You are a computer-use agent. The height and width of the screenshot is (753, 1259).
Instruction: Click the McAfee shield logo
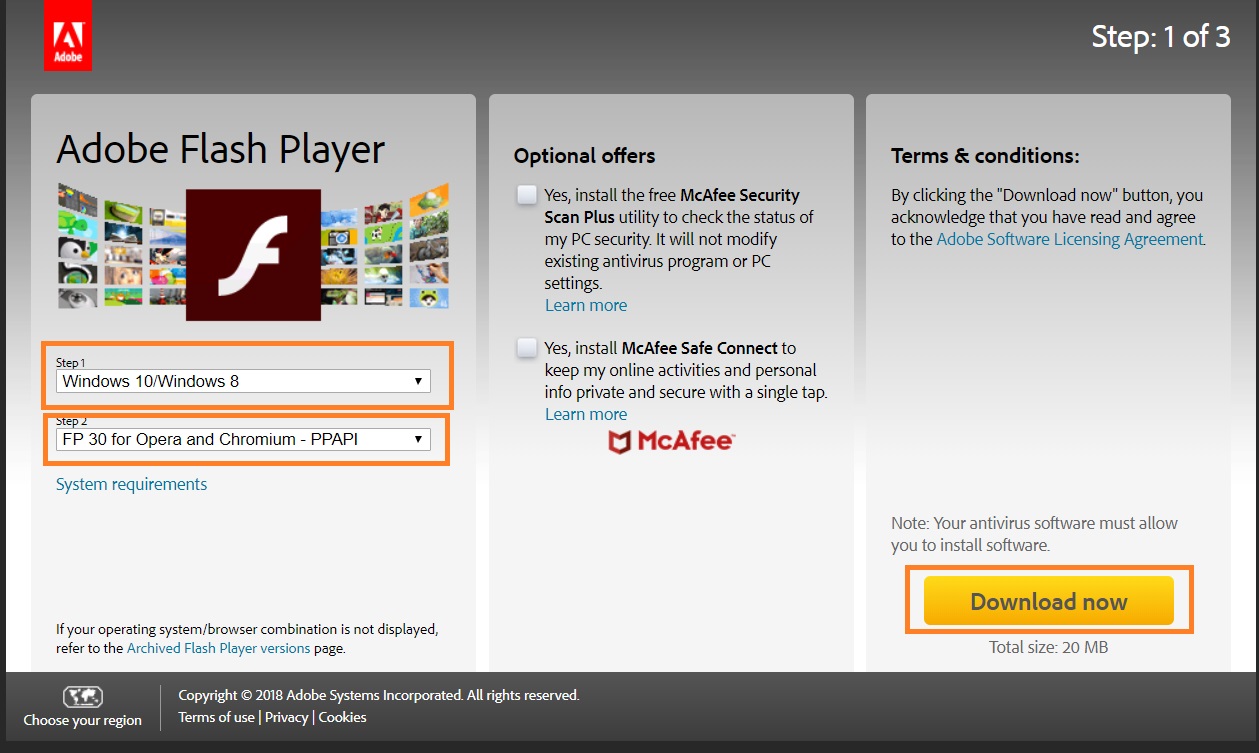[620, 441]
